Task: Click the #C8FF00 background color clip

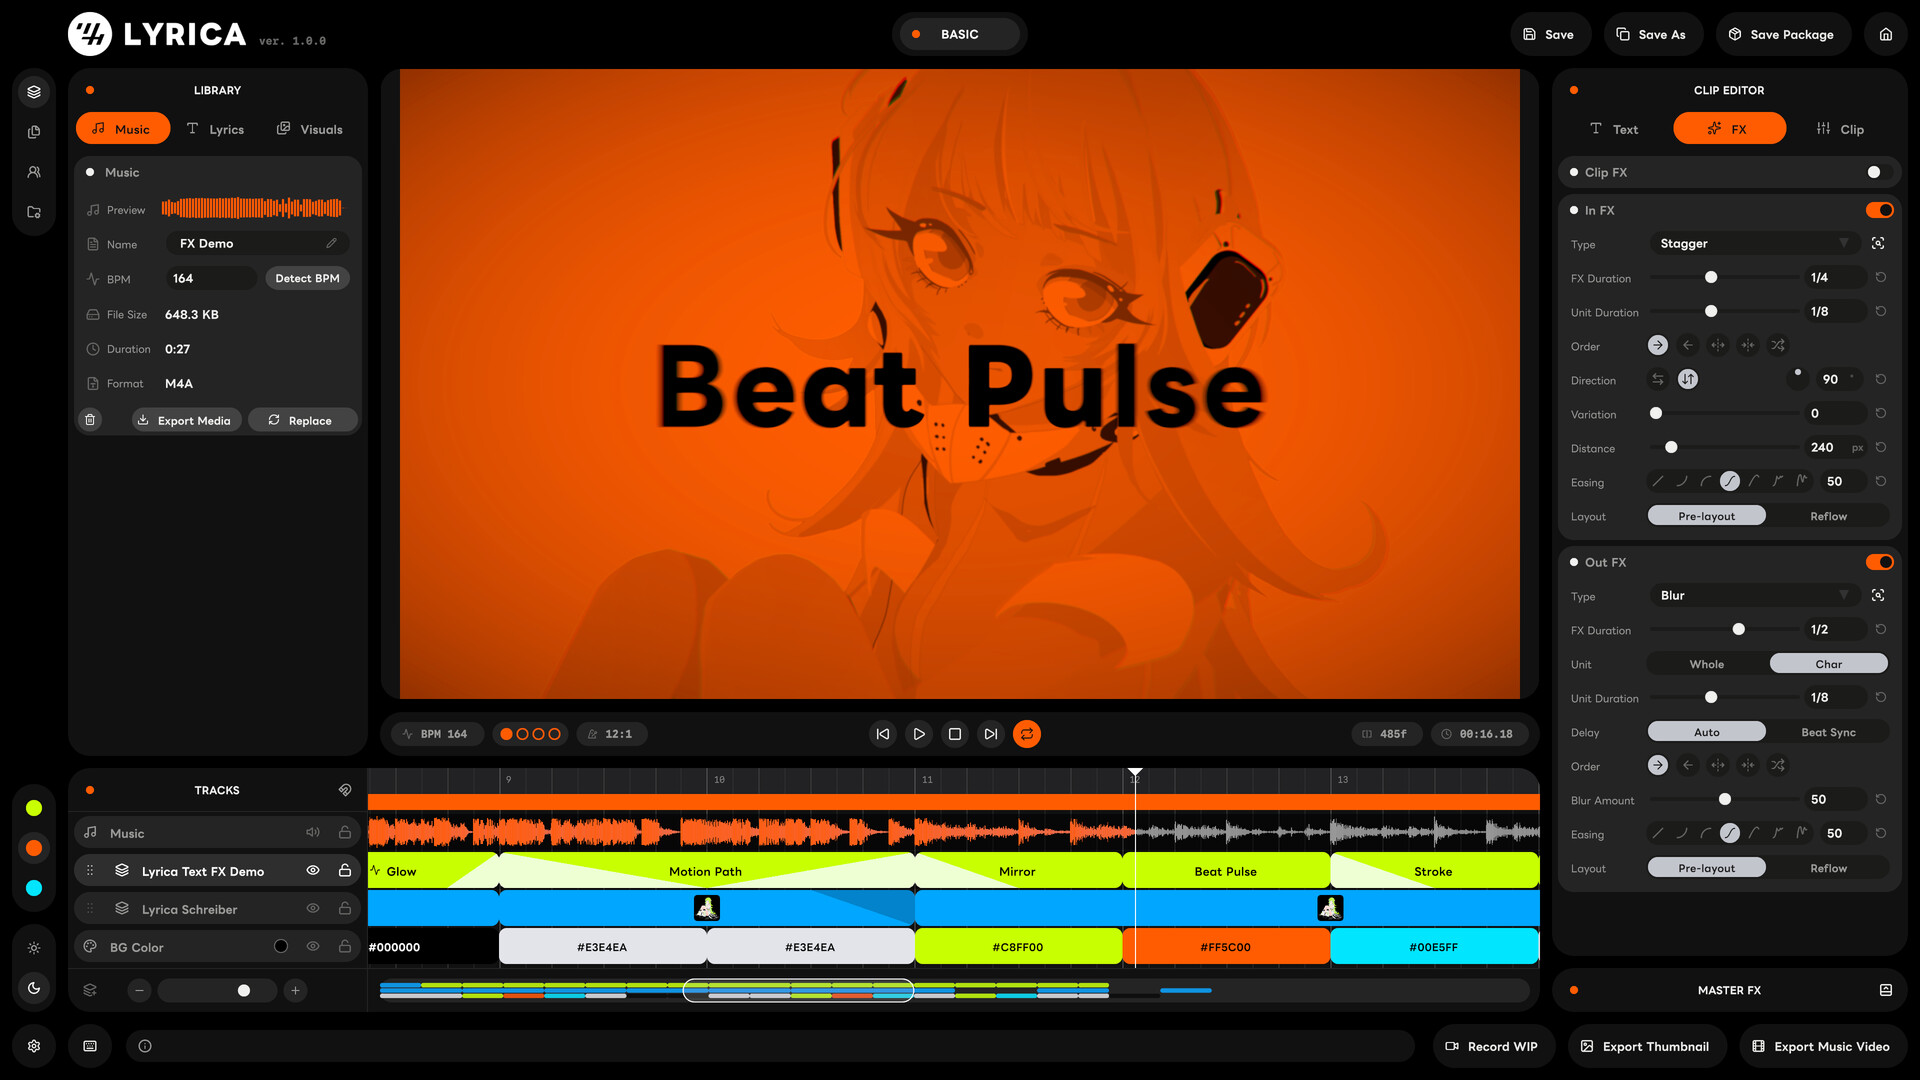Action: pos(1018,946)
